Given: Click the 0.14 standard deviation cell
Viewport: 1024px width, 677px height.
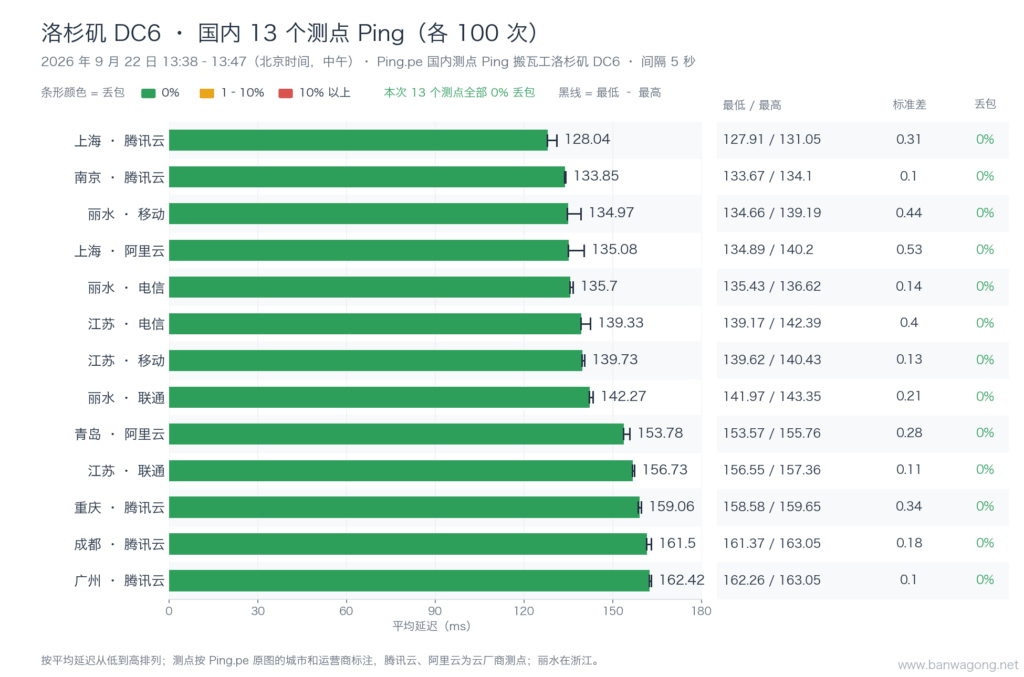Looking at the screenshot, I should [x=908, y=286].
